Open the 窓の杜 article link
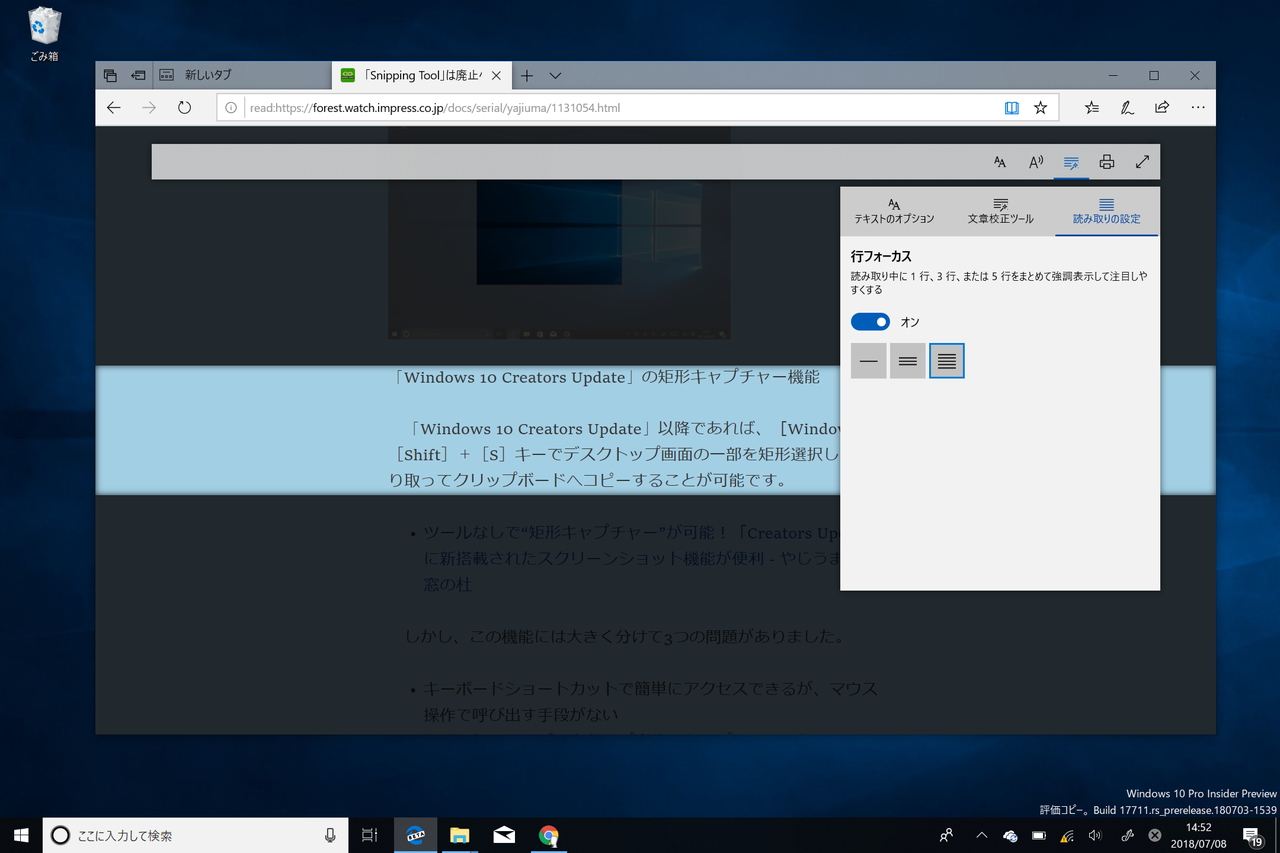The image size is (1280, 853). (x=446, y=584)
